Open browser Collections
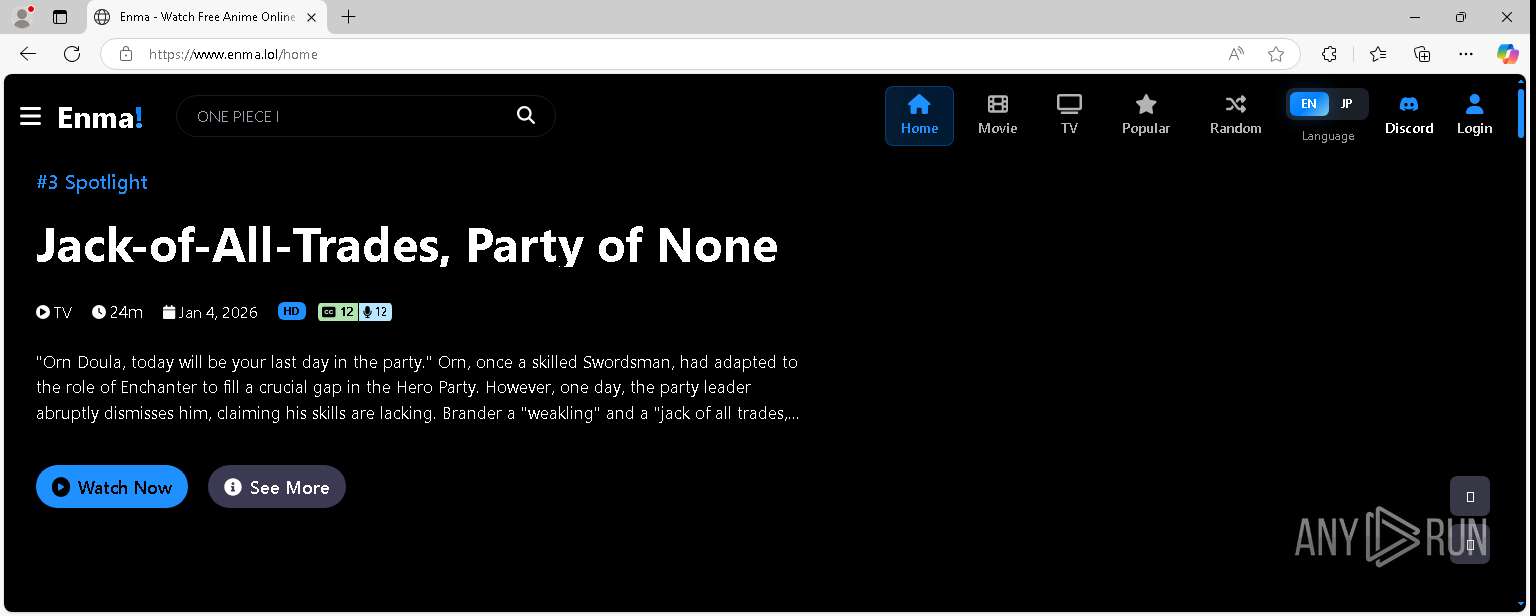 (1422, 54)
